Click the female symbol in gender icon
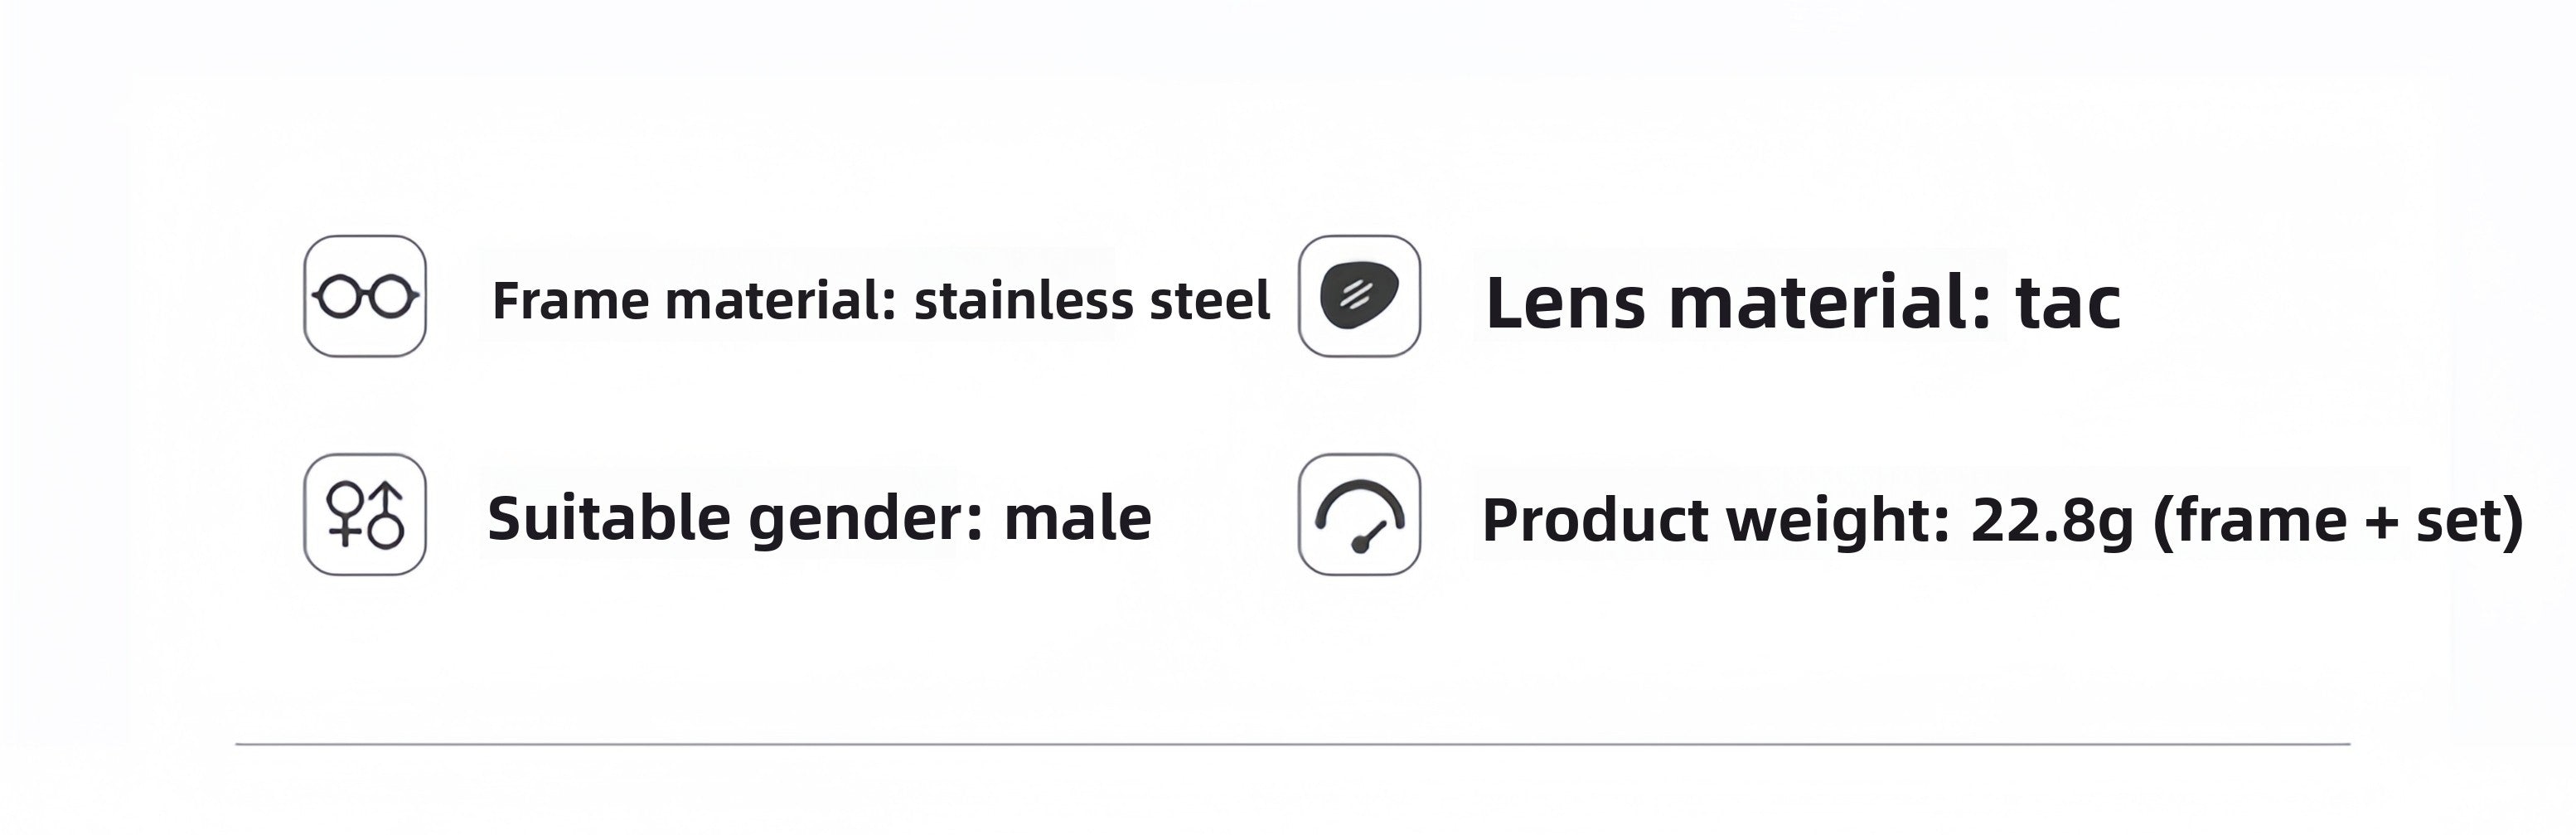The height and width of the screenshot is (835, 2576). pos(345,514)
